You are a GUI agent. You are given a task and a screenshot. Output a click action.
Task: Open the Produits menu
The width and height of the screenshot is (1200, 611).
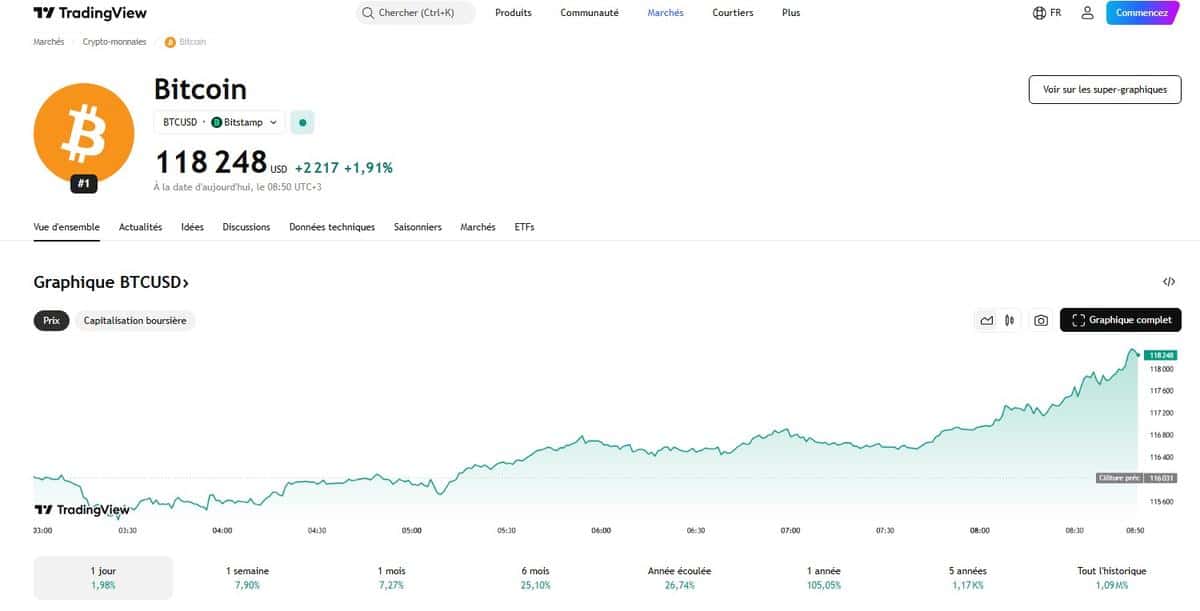(x=513, y=13)
